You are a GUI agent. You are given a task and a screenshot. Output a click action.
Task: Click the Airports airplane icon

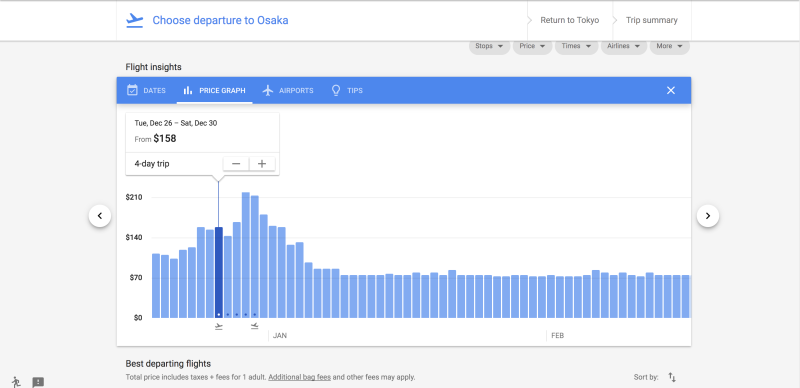[268, 90]
